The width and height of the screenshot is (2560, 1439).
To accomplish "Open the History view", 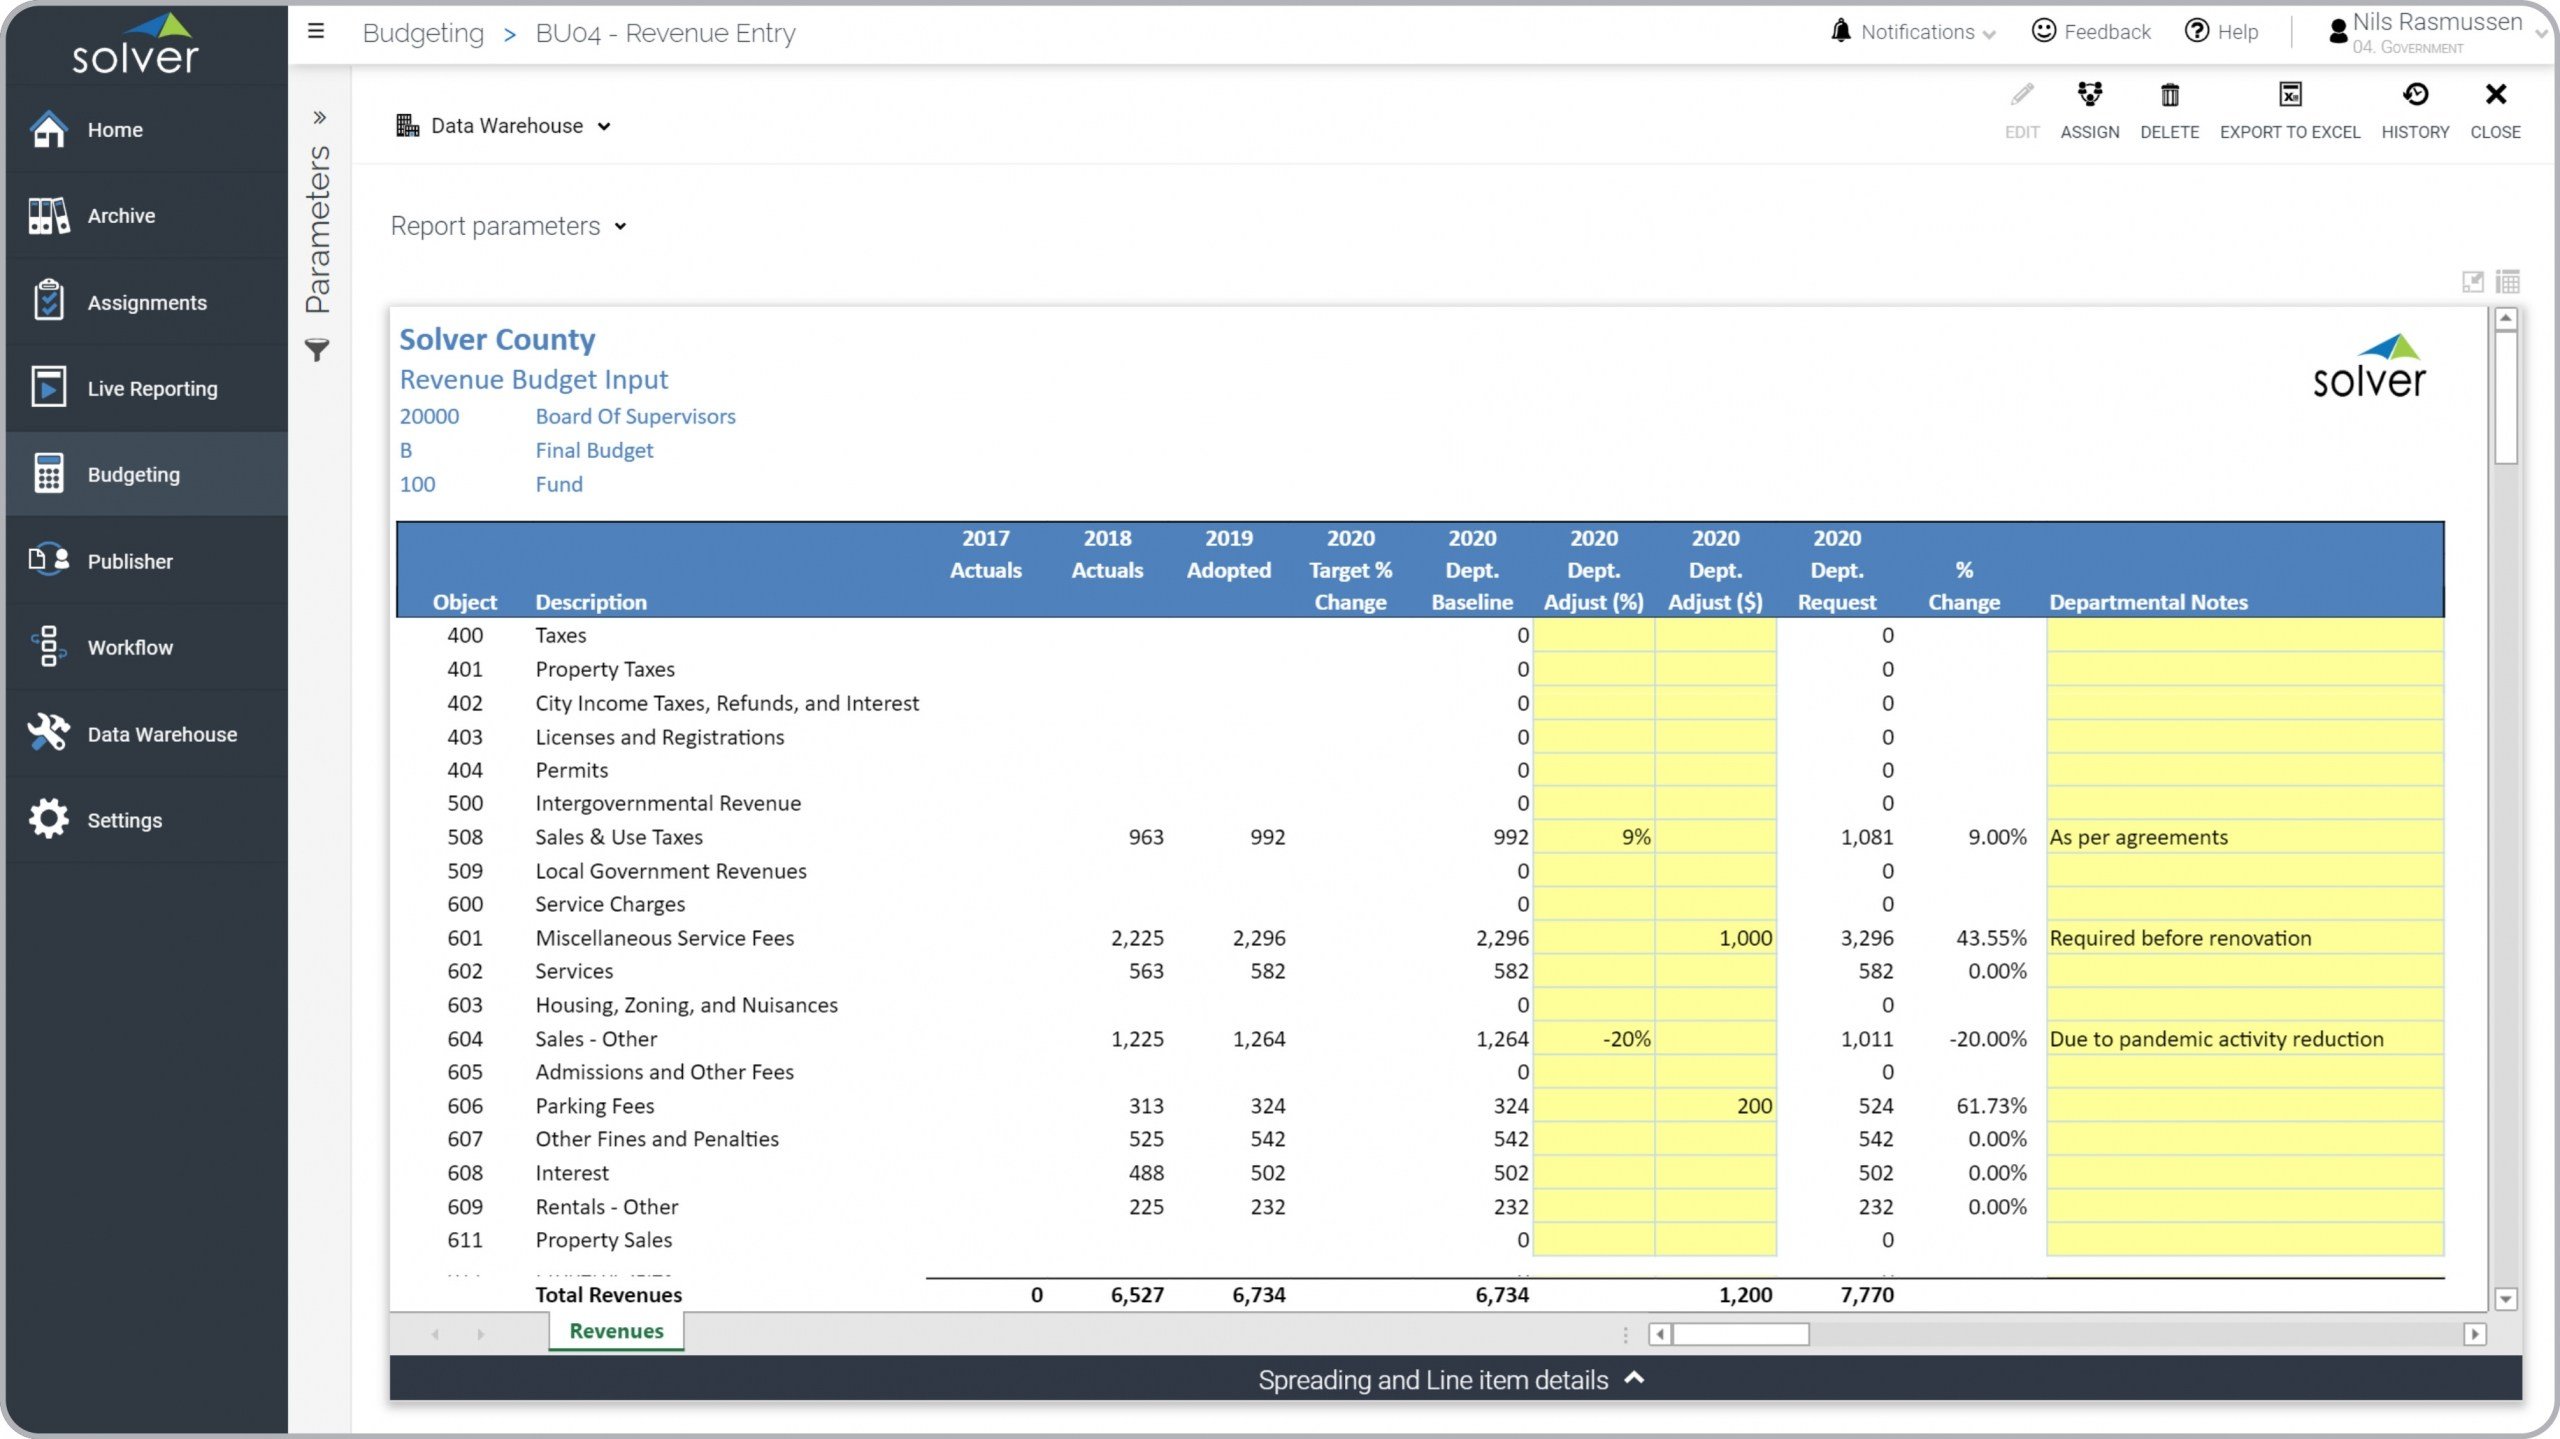I will pyautogui.click(x=2414, y=96).
